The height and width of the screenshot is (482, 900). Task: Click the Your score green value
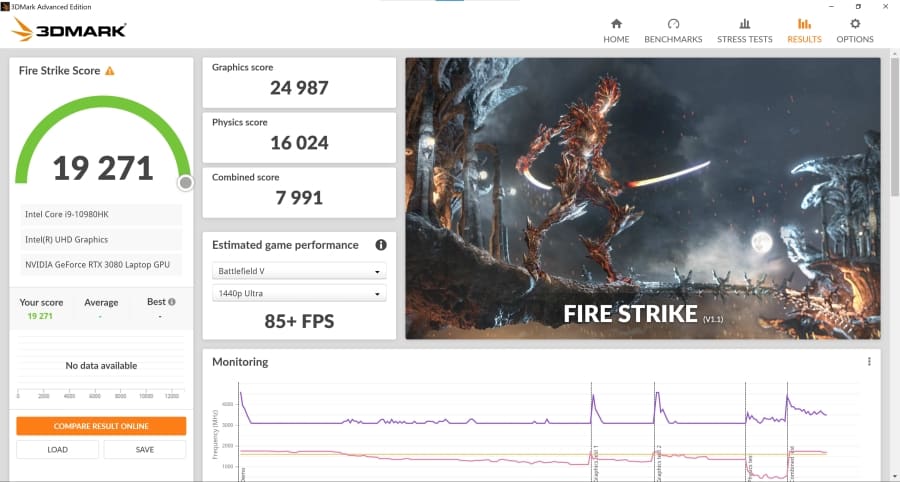click(x=40, y=316)
